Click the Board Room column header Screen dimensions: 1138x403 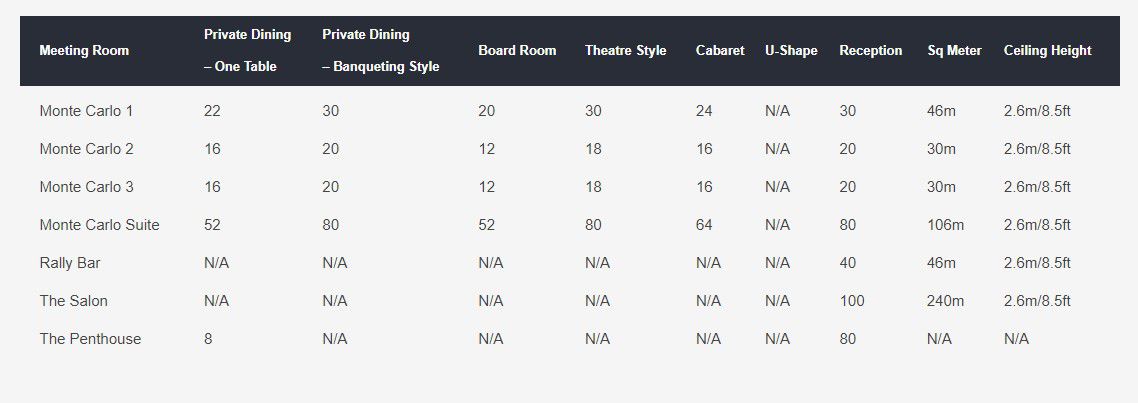(x=517, y=51)
